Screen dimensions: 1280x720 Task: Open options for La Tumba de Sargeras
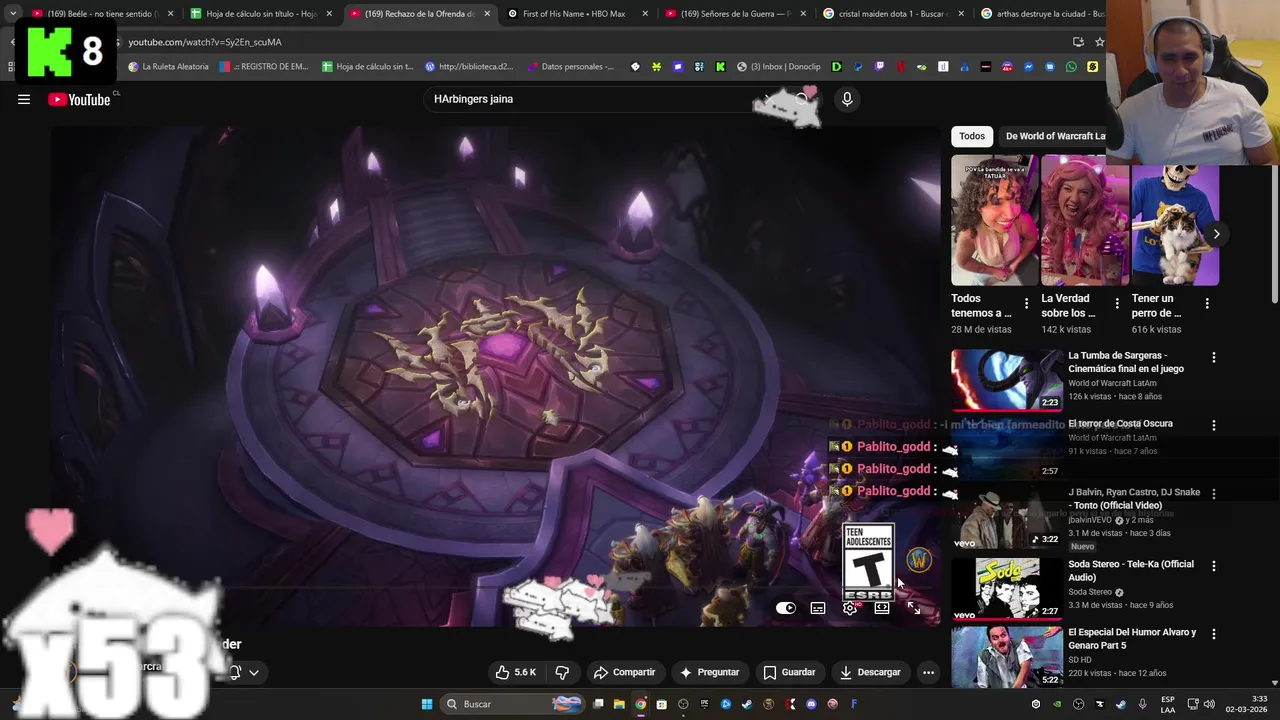(x=1214, y=357)
